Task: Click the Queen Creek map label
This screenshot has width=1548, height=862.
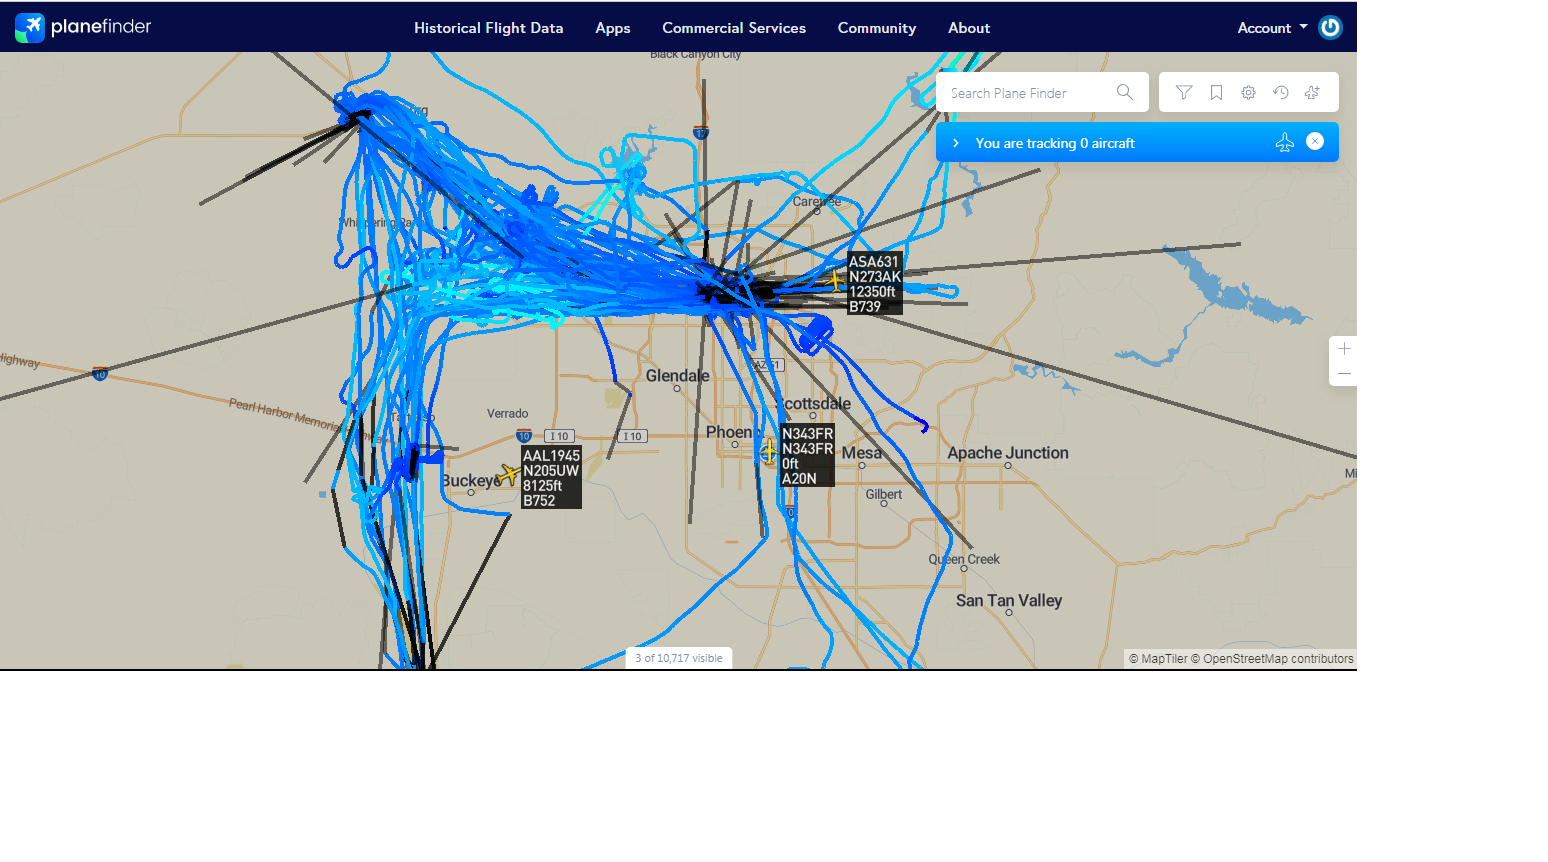Action: [x=964, y=559]
